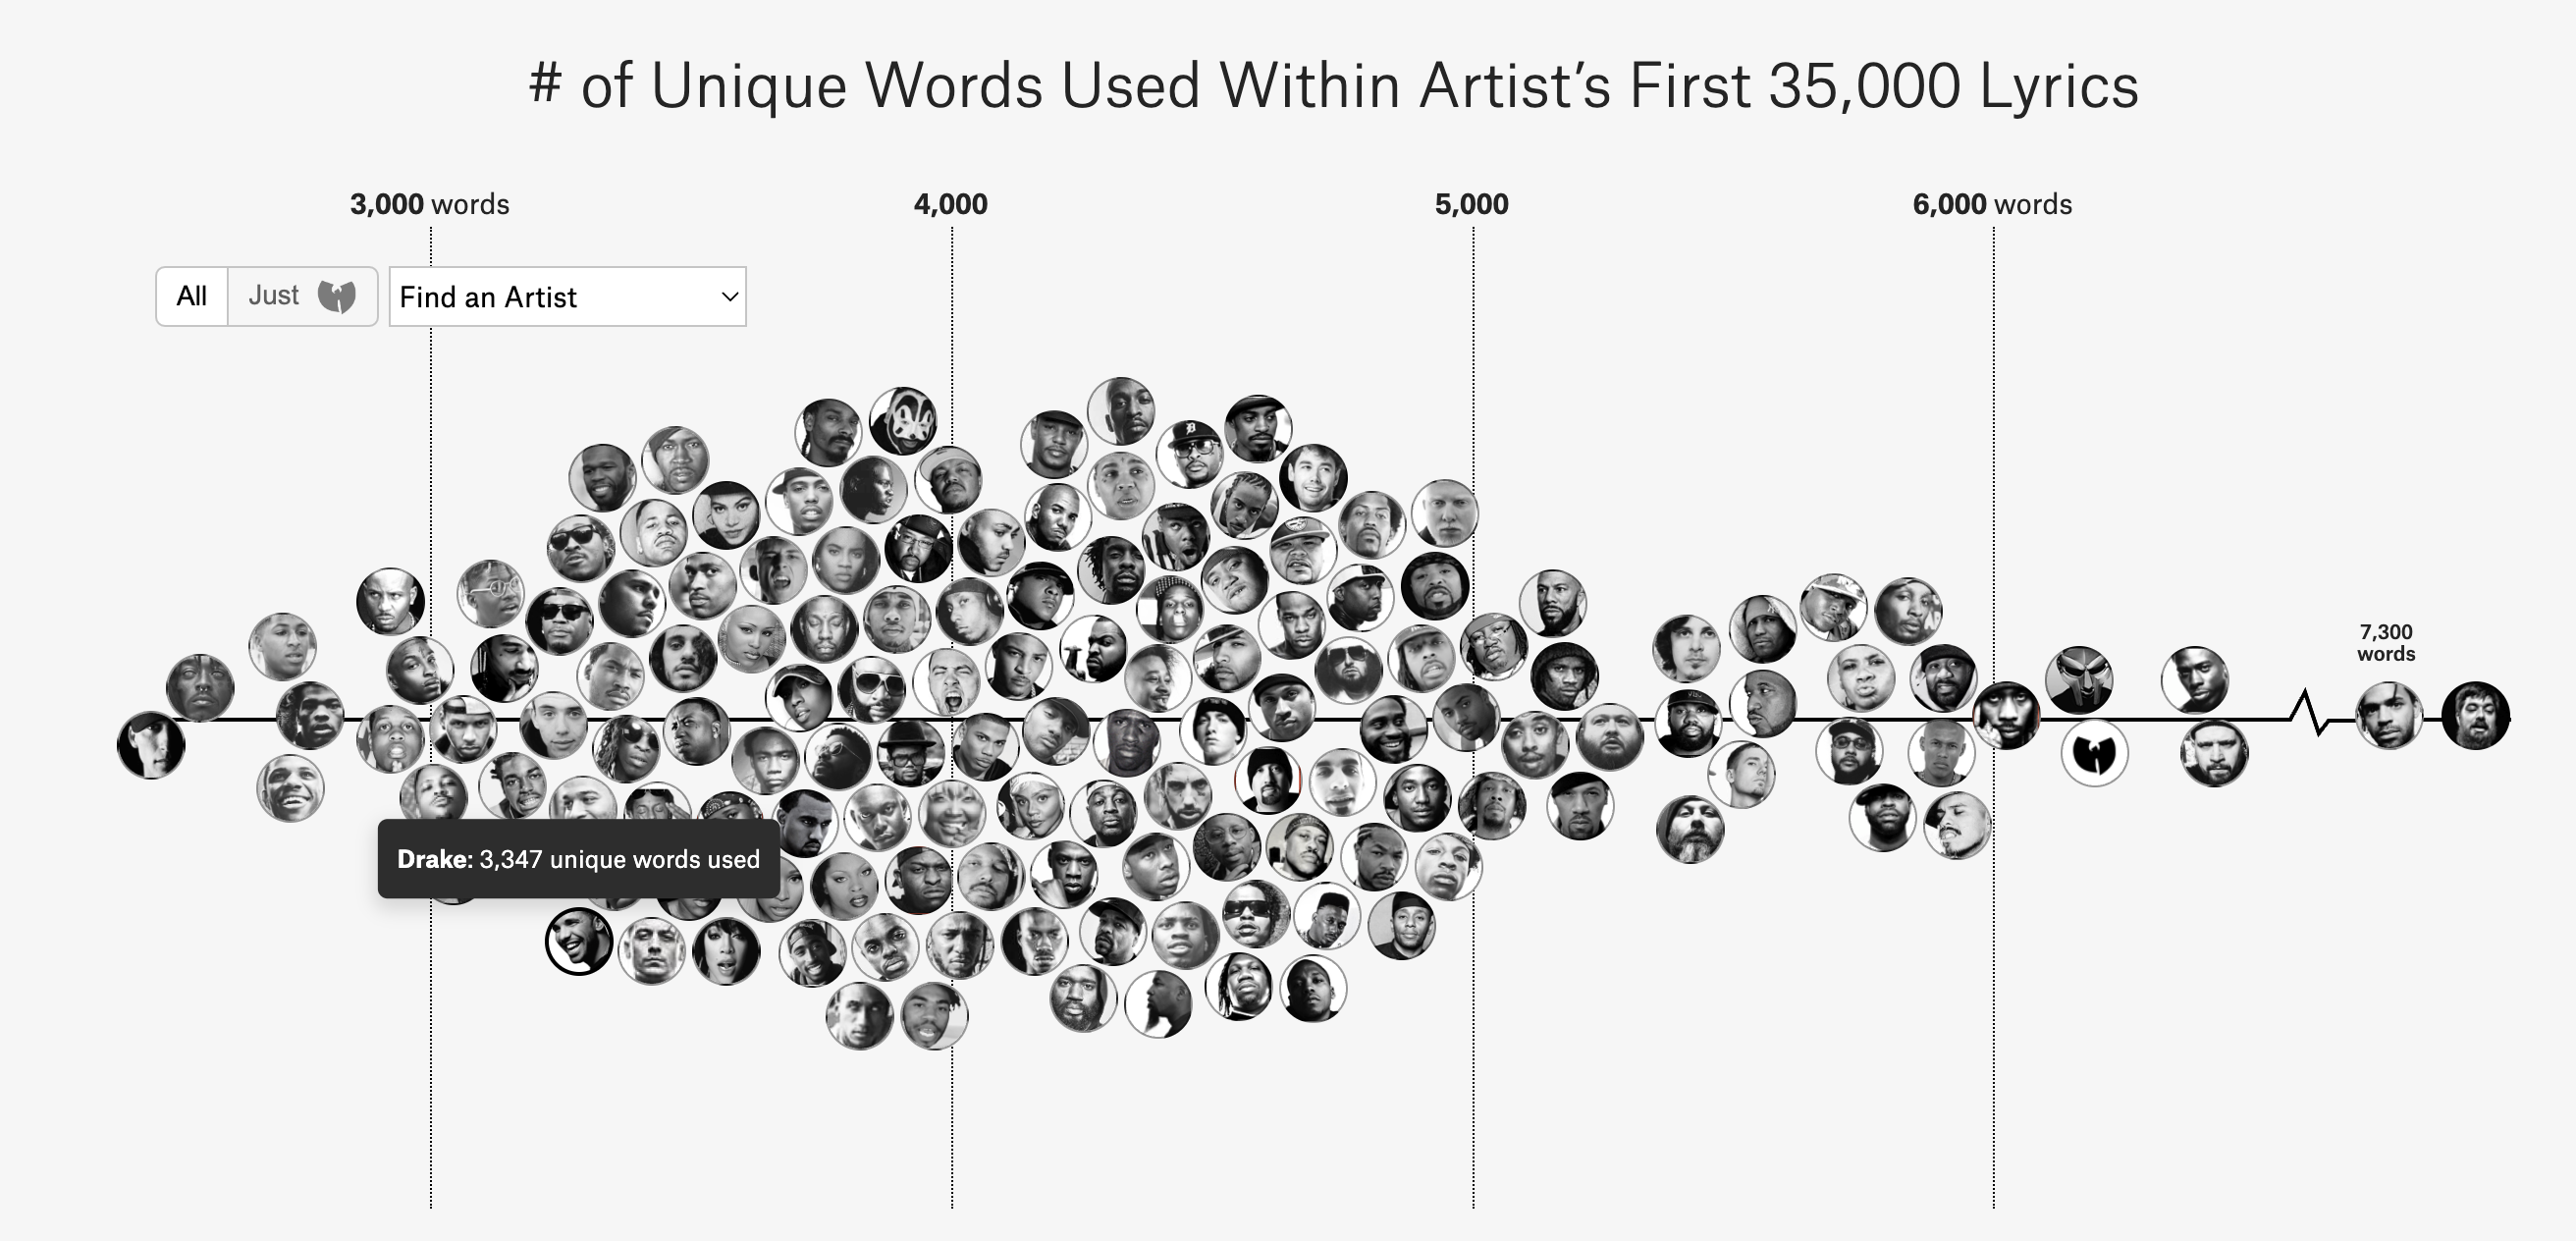The image size is (2576, 1241).
Task: Select the artist wearing round wire glasses
Action: (490, 593)
